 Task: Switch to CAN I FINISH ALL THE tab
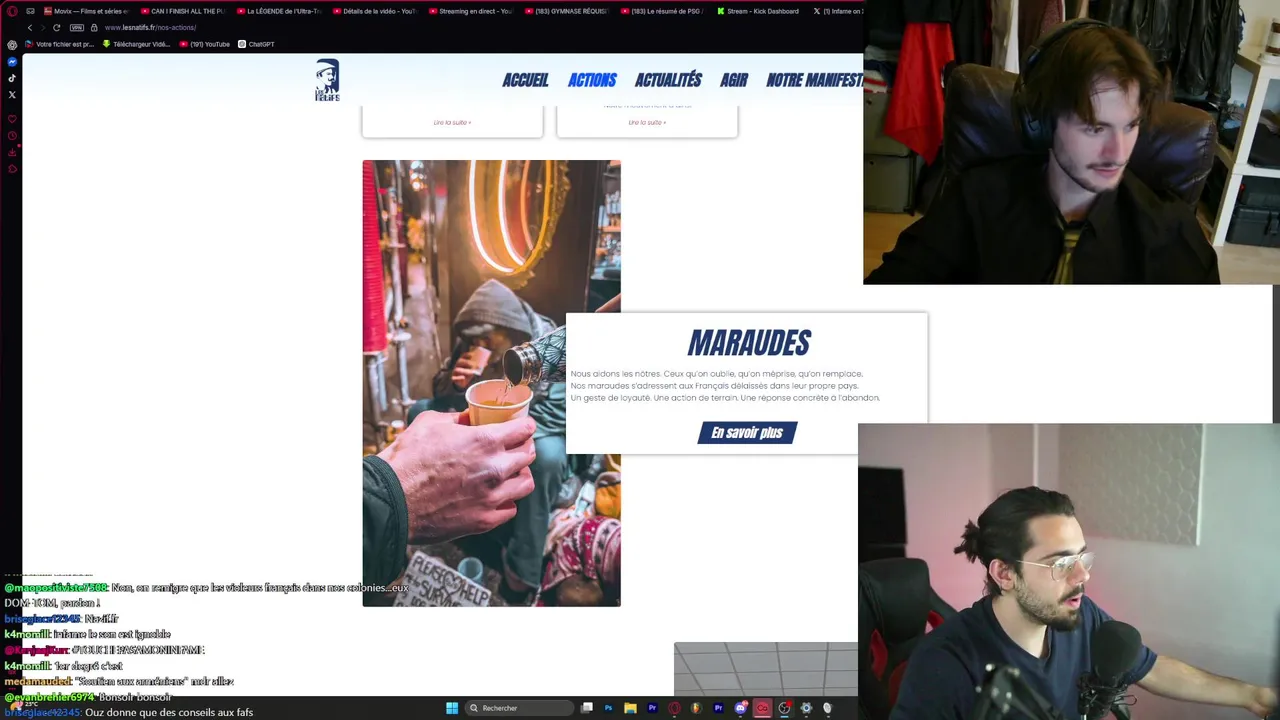click(x=184, y=11)
